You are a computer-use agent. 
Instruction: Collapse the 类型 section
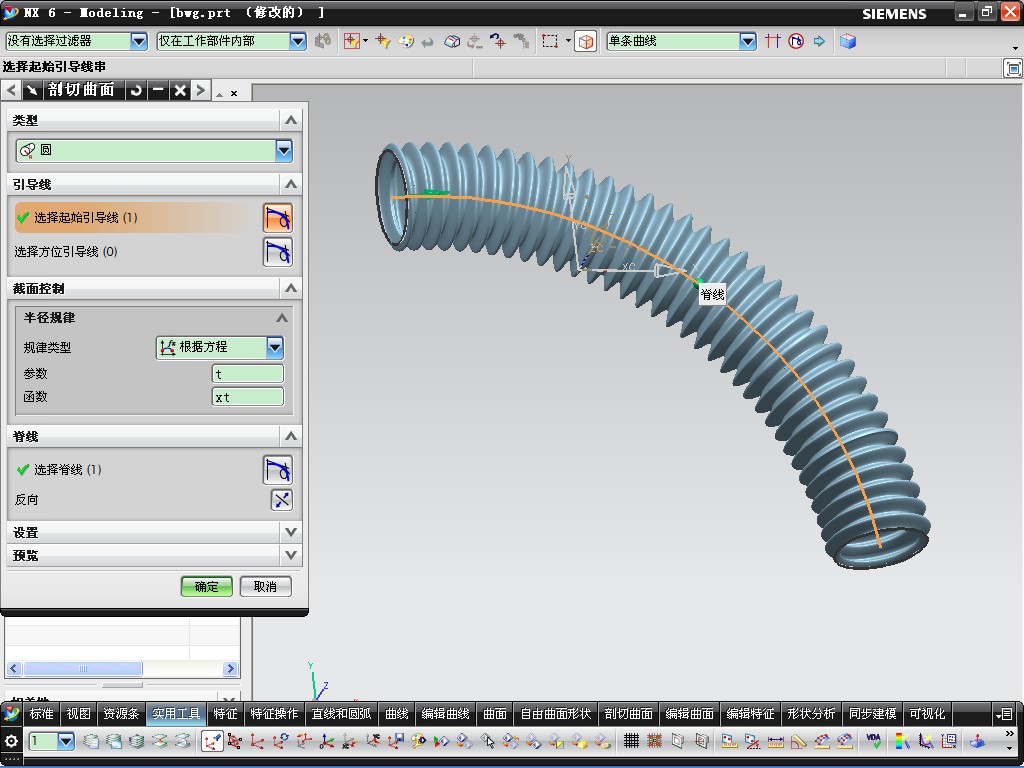(x=291, y=120)
